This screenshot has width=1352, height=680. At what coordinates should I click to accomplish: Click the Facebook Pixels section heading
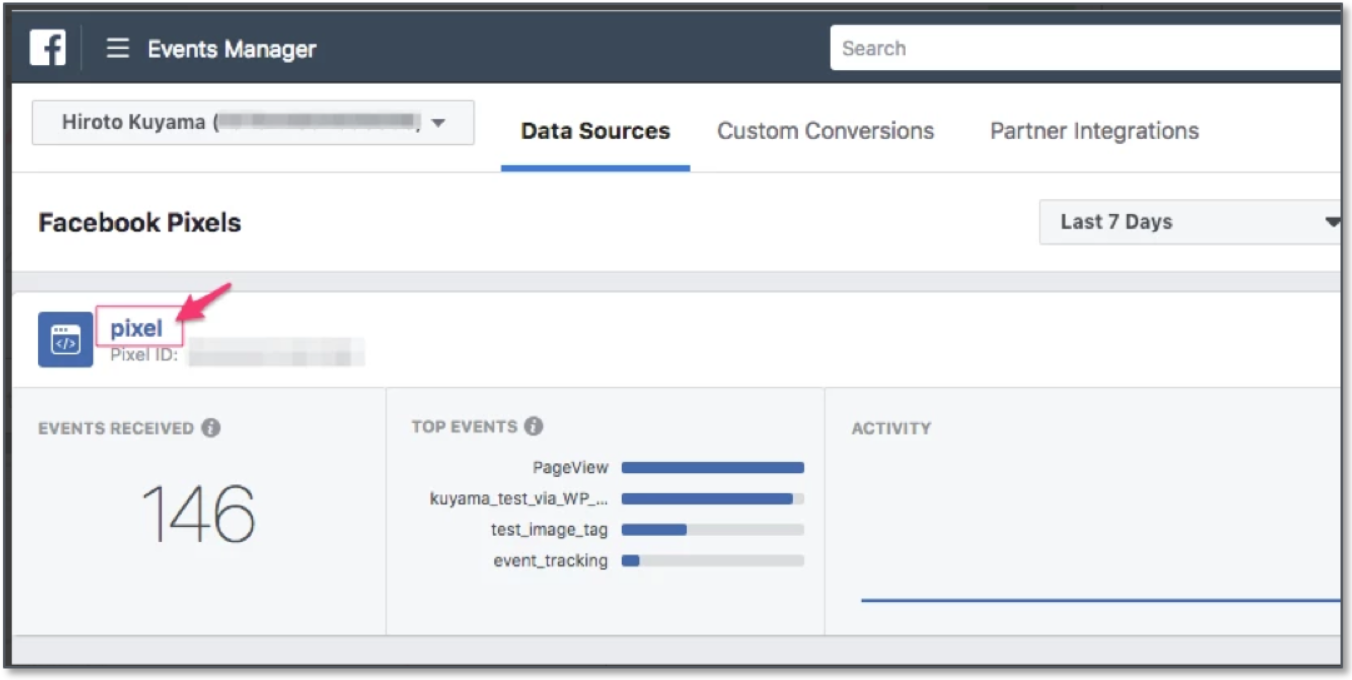tap(139, 222)
